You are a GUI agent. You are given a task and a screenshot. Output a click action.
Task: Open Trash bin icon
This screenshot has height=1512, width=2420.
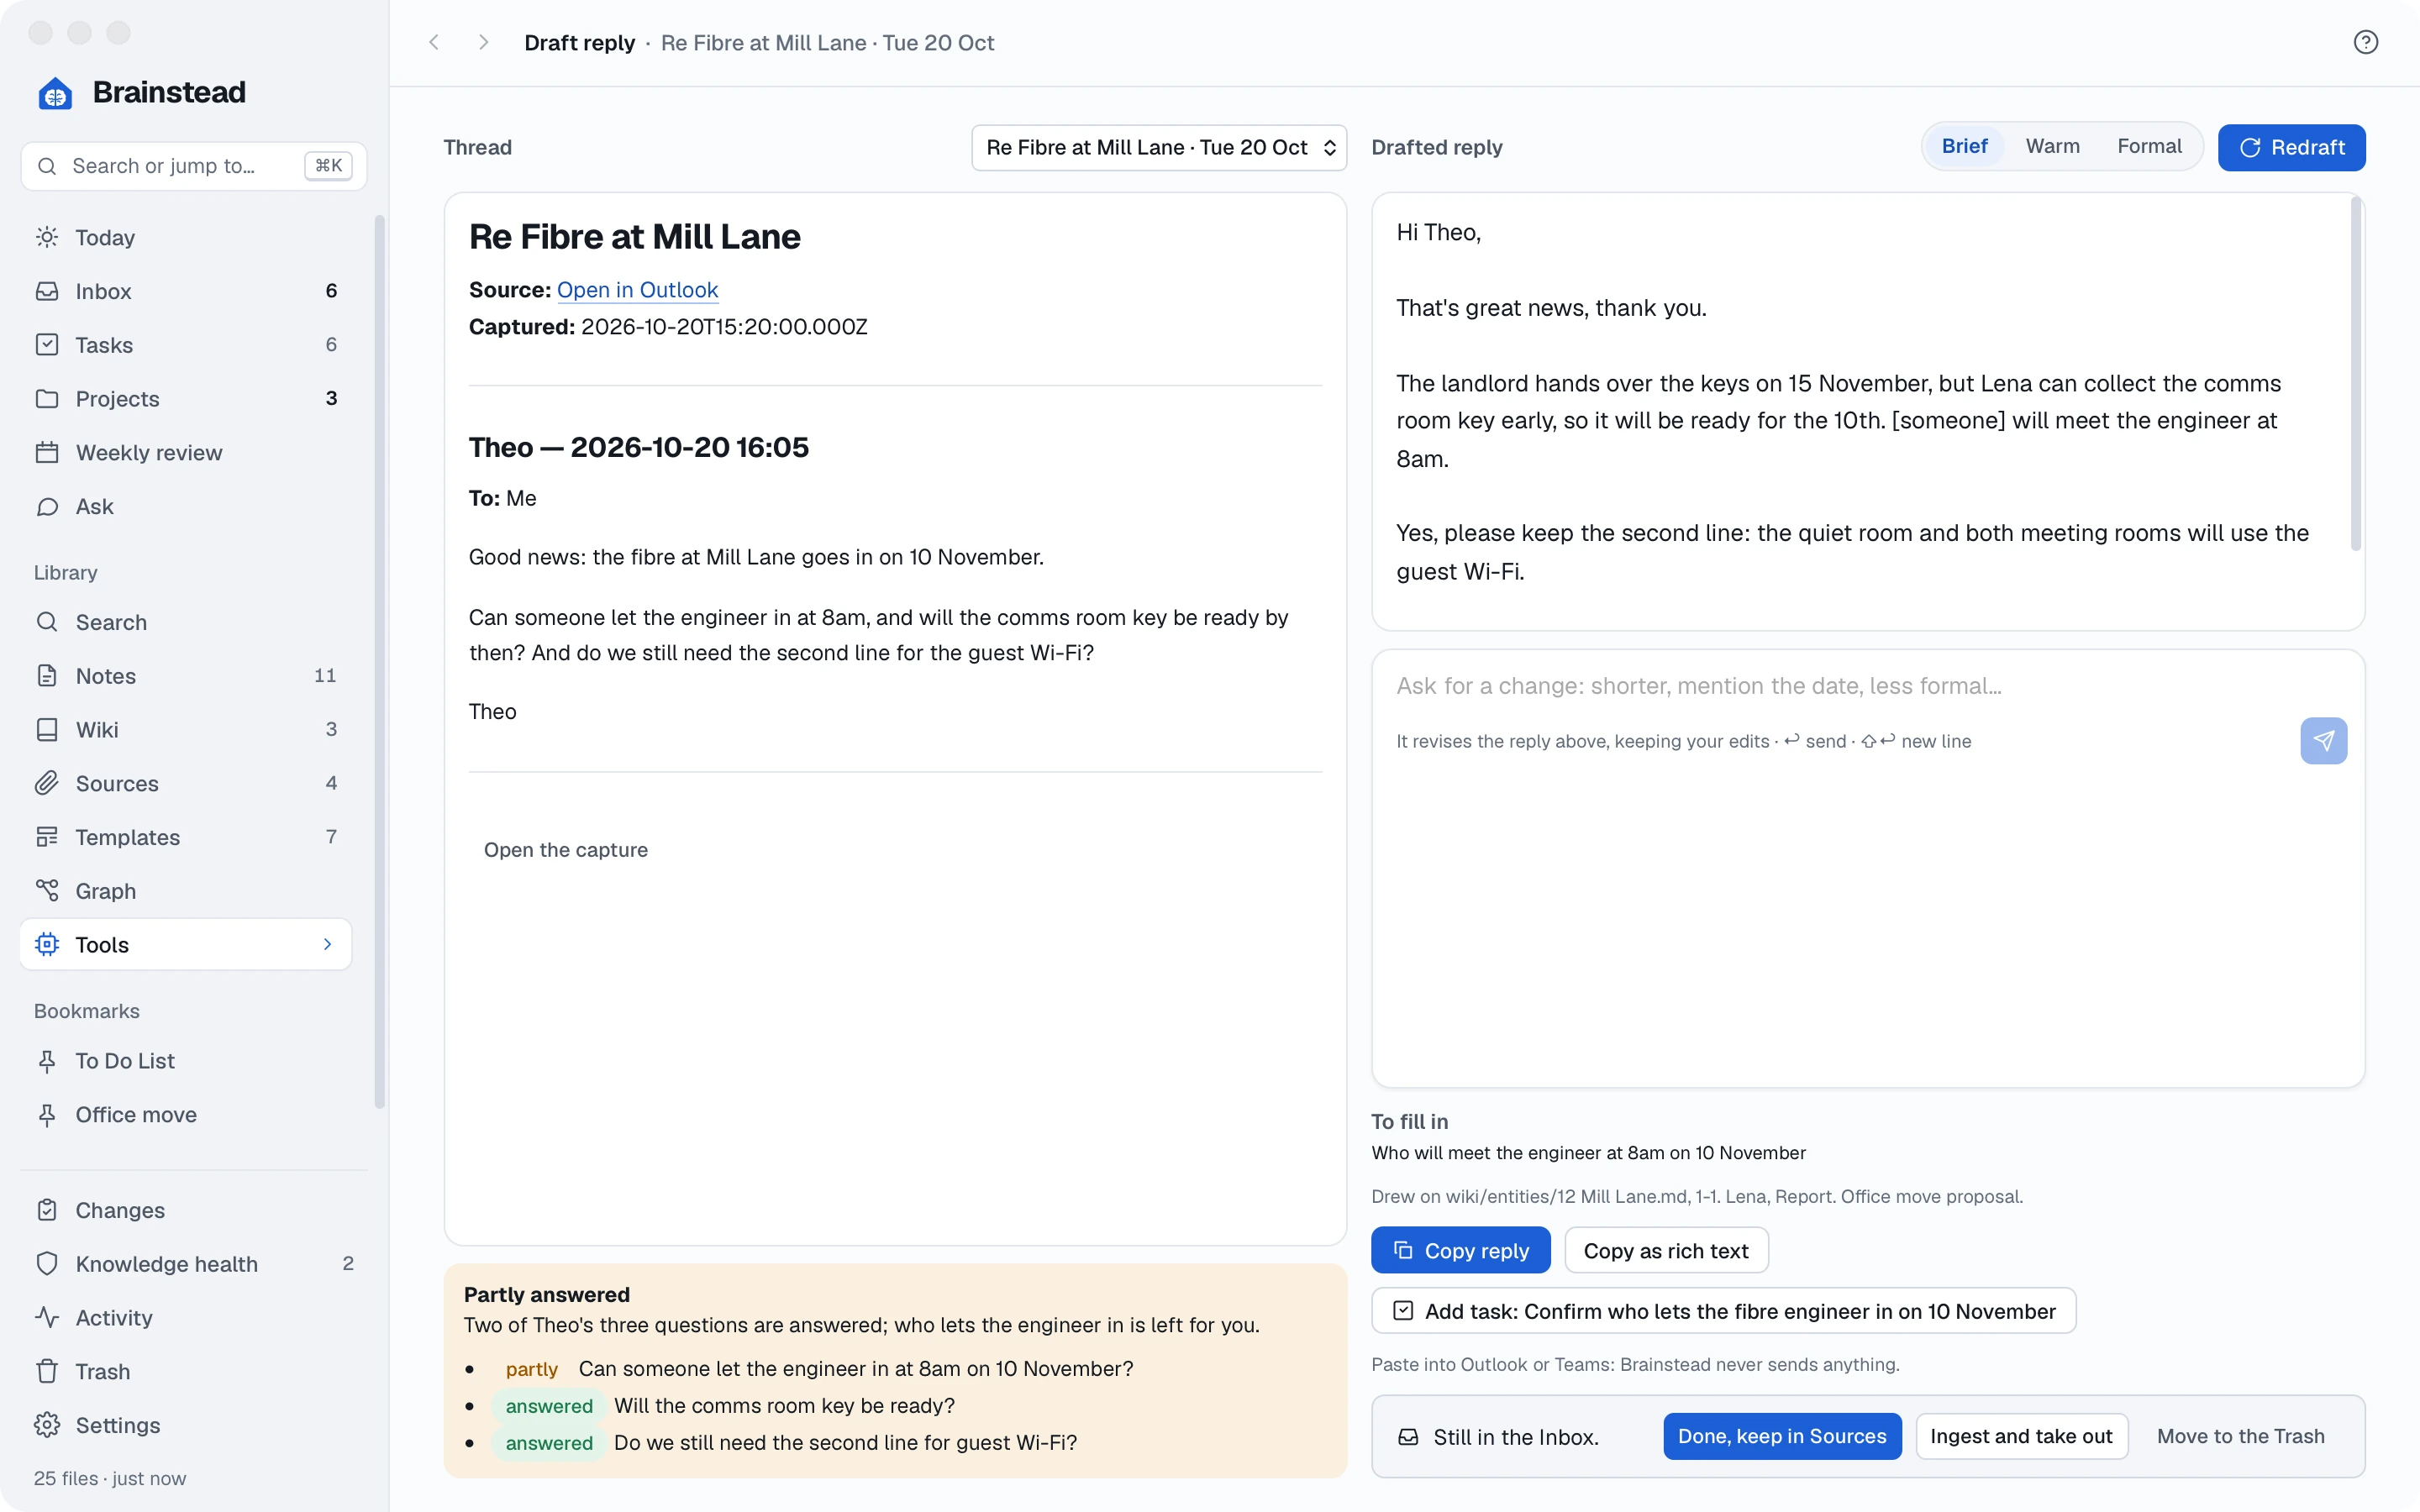pyautogui.click(x=47, y=1371)
